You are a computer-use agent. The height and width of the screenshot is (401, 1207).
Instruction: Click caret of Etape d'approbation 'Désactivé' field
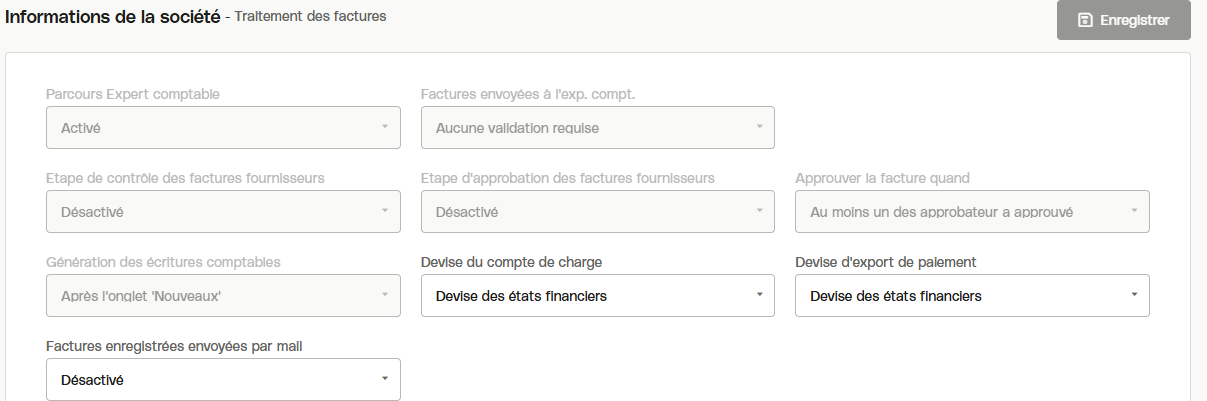click(759, 212)
